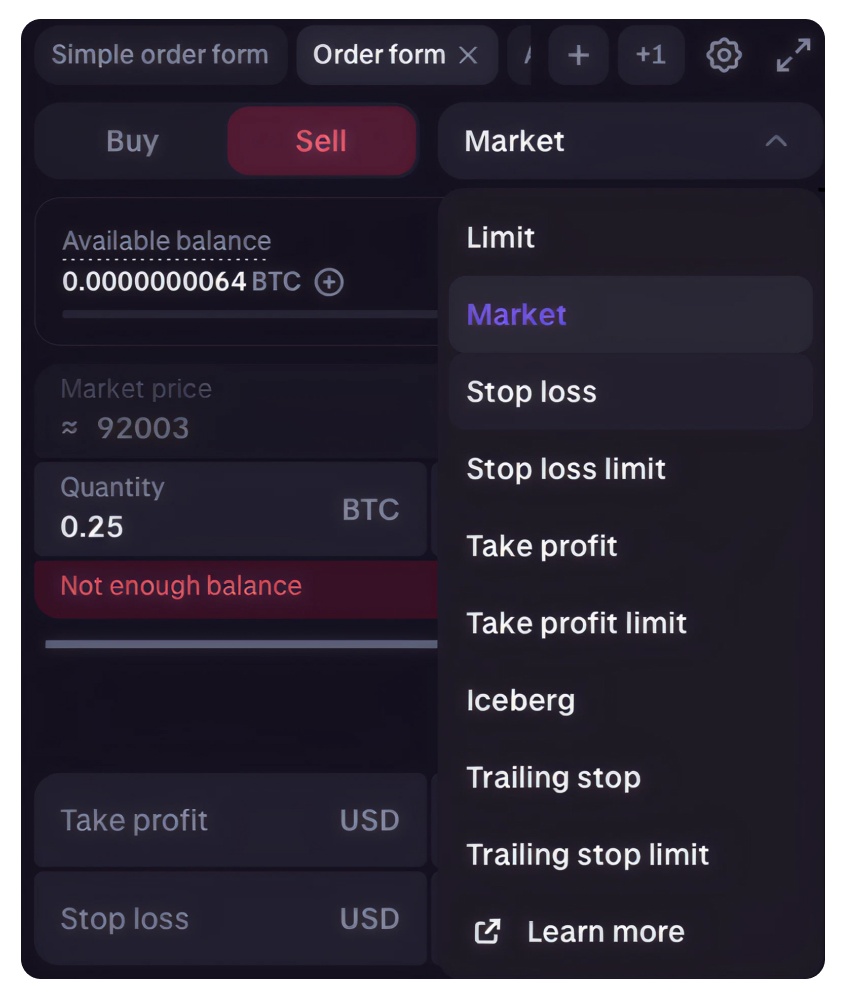Click the Take profit USD field
Viewport: 841px width, 995px height.
(230, 821)
